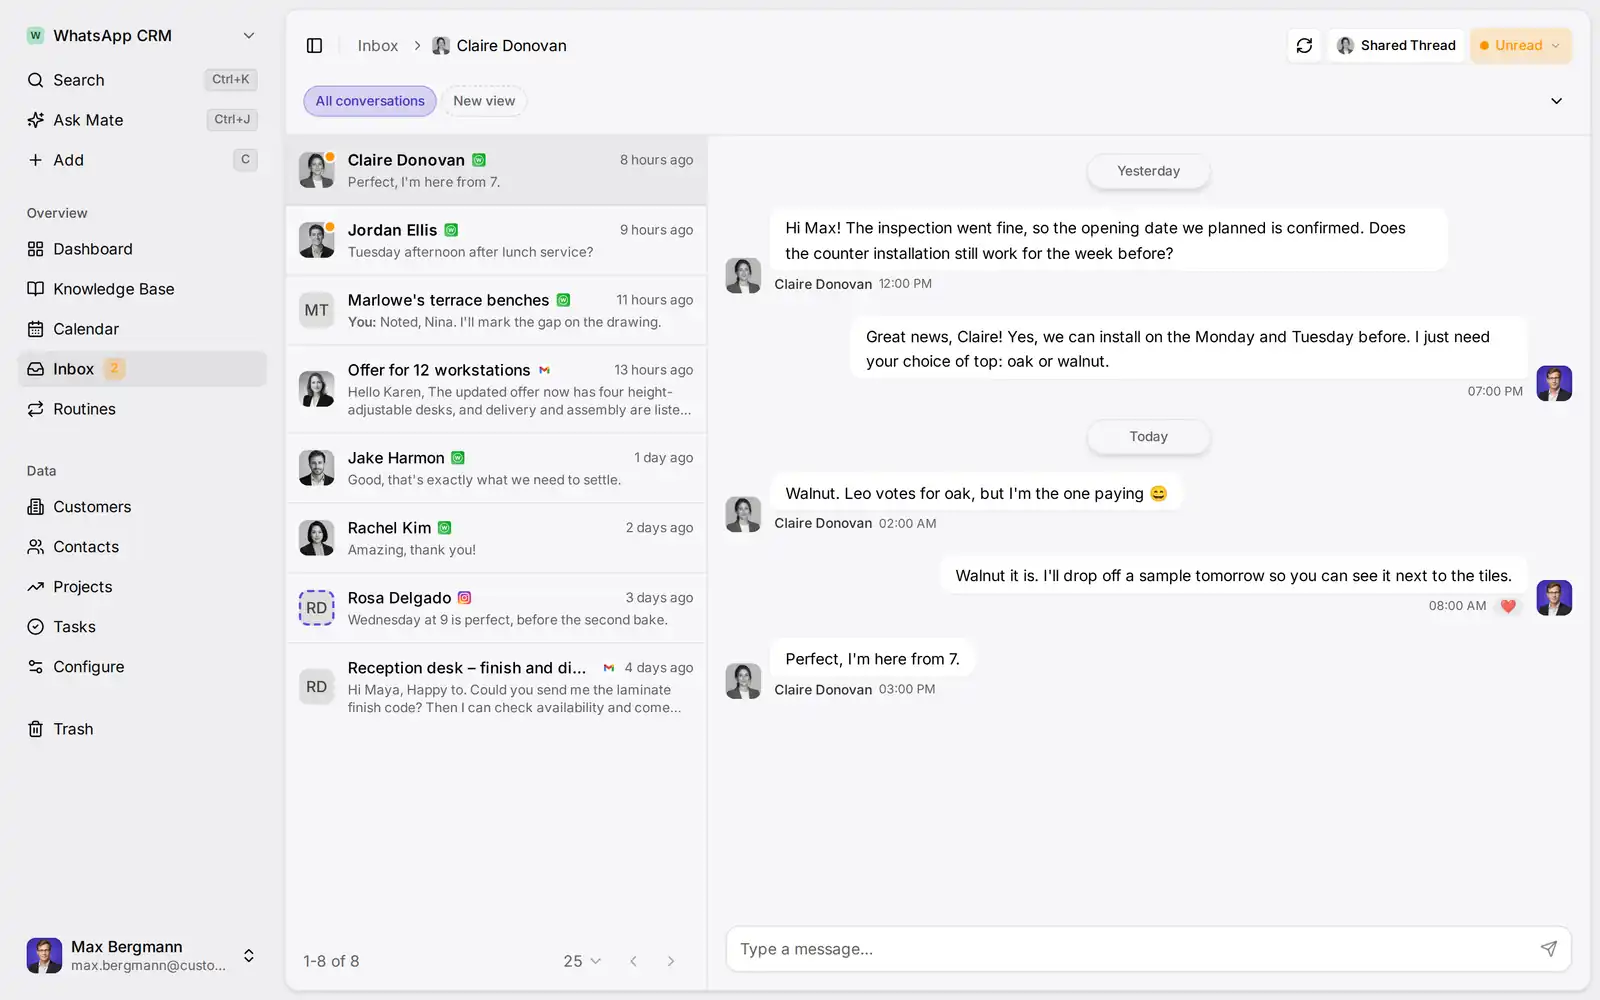Open the Unread status dropdown

click(x=1520, y=46)
